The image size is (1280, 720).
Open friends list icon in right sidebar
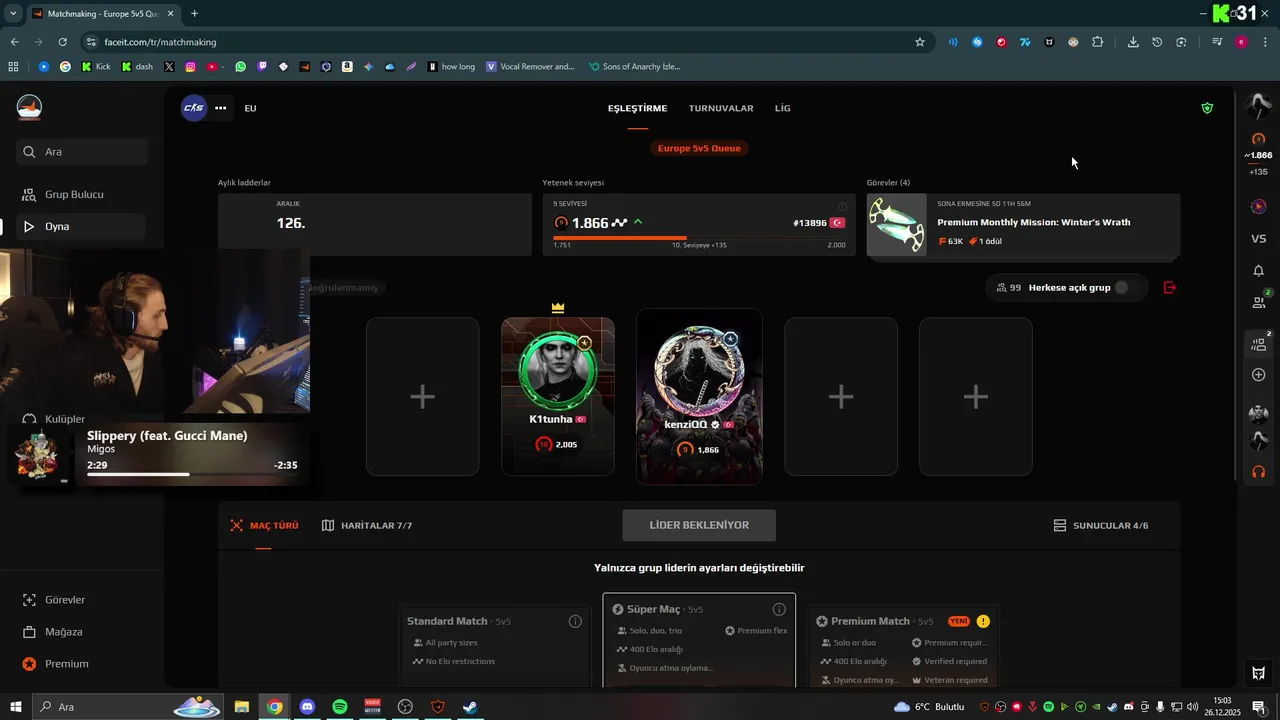(1259, 301)
